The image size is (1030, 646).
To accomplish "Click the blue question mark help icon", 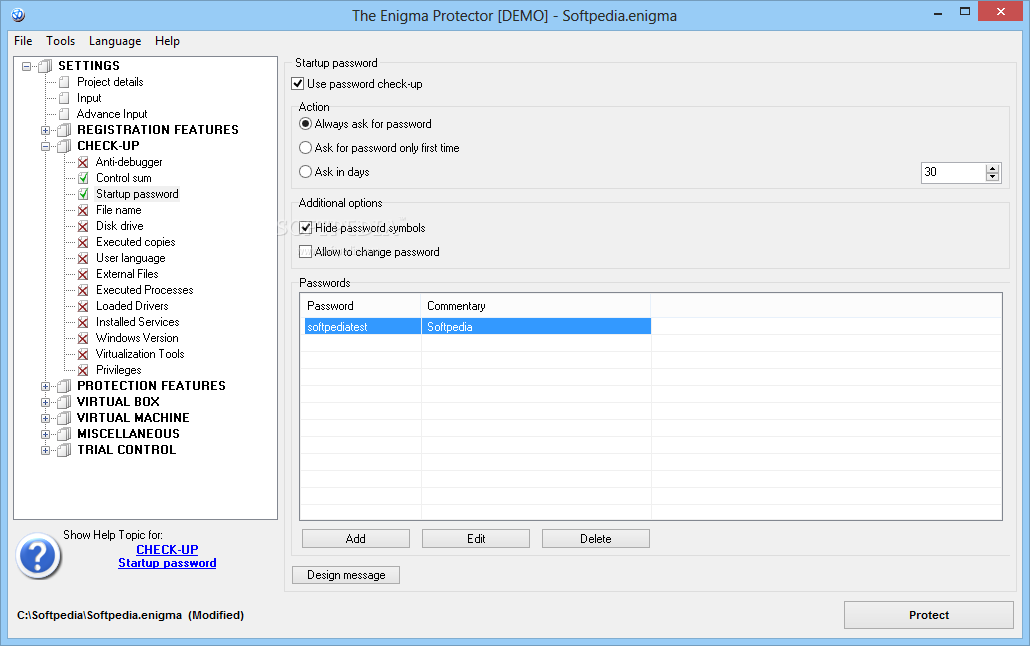I will tap(38, 556).
